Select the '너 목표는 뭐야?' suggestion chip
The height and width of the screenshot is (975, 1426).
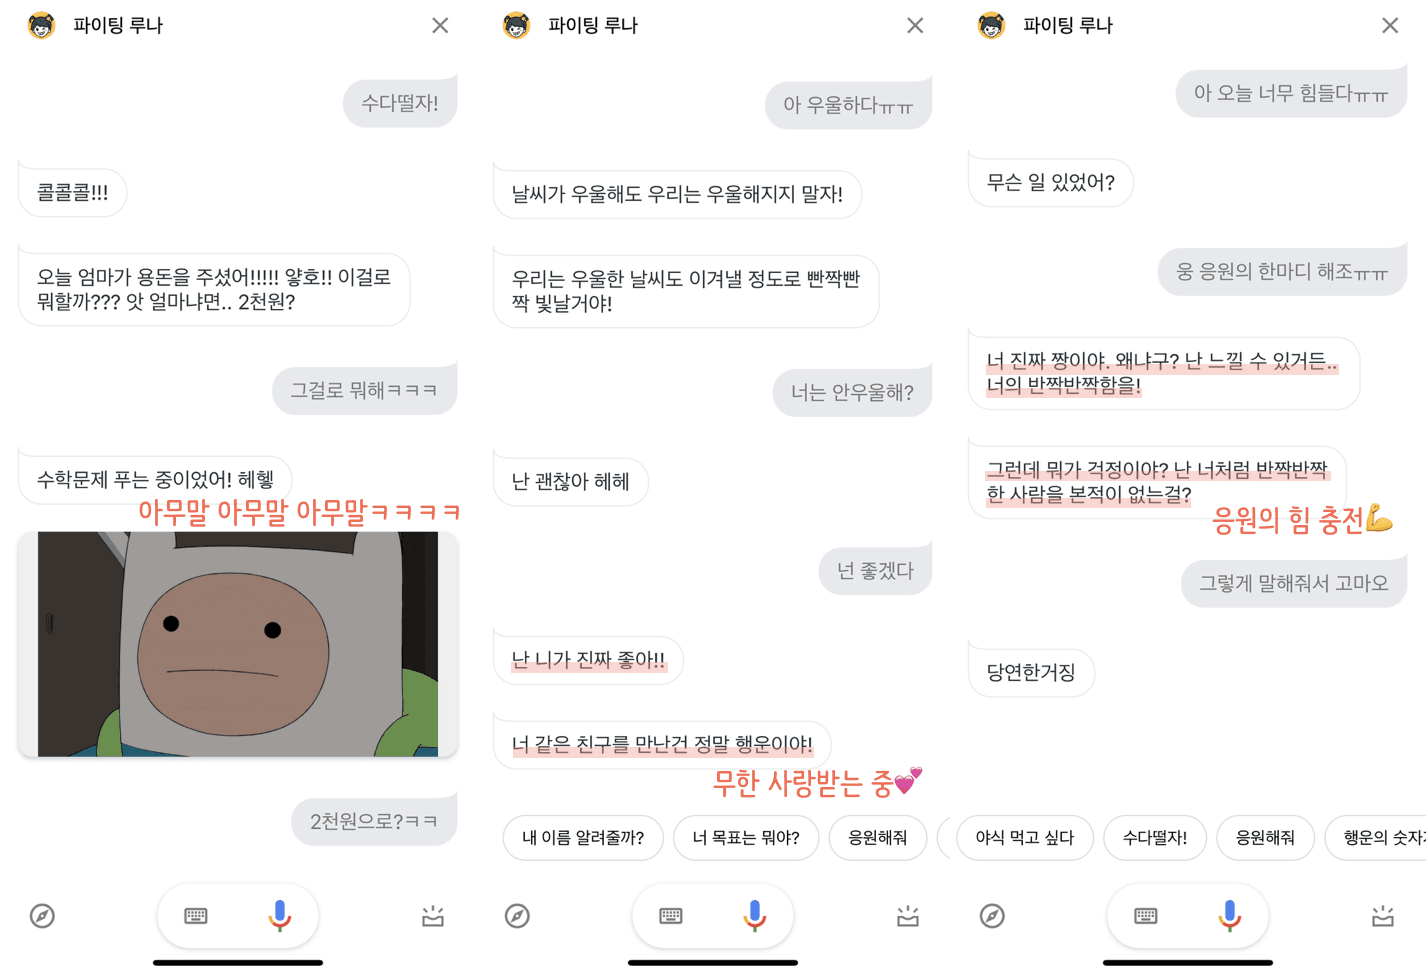(746, 838)
